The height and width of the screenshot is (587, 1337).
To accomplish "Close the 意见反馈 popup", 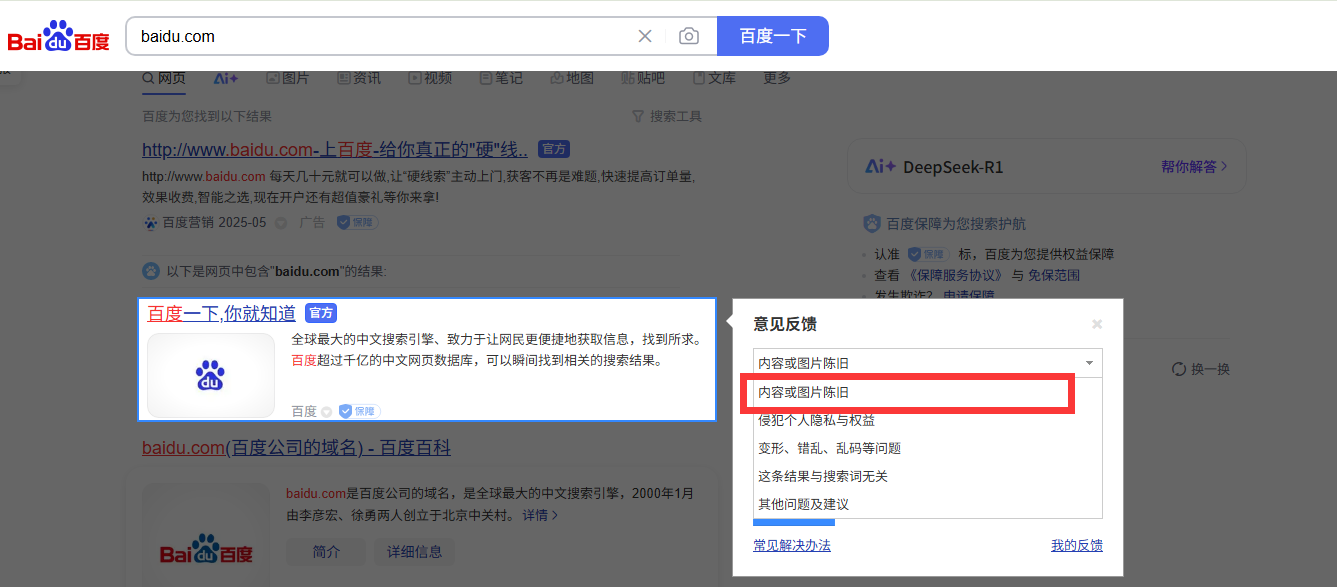I will pos(1097,324).
